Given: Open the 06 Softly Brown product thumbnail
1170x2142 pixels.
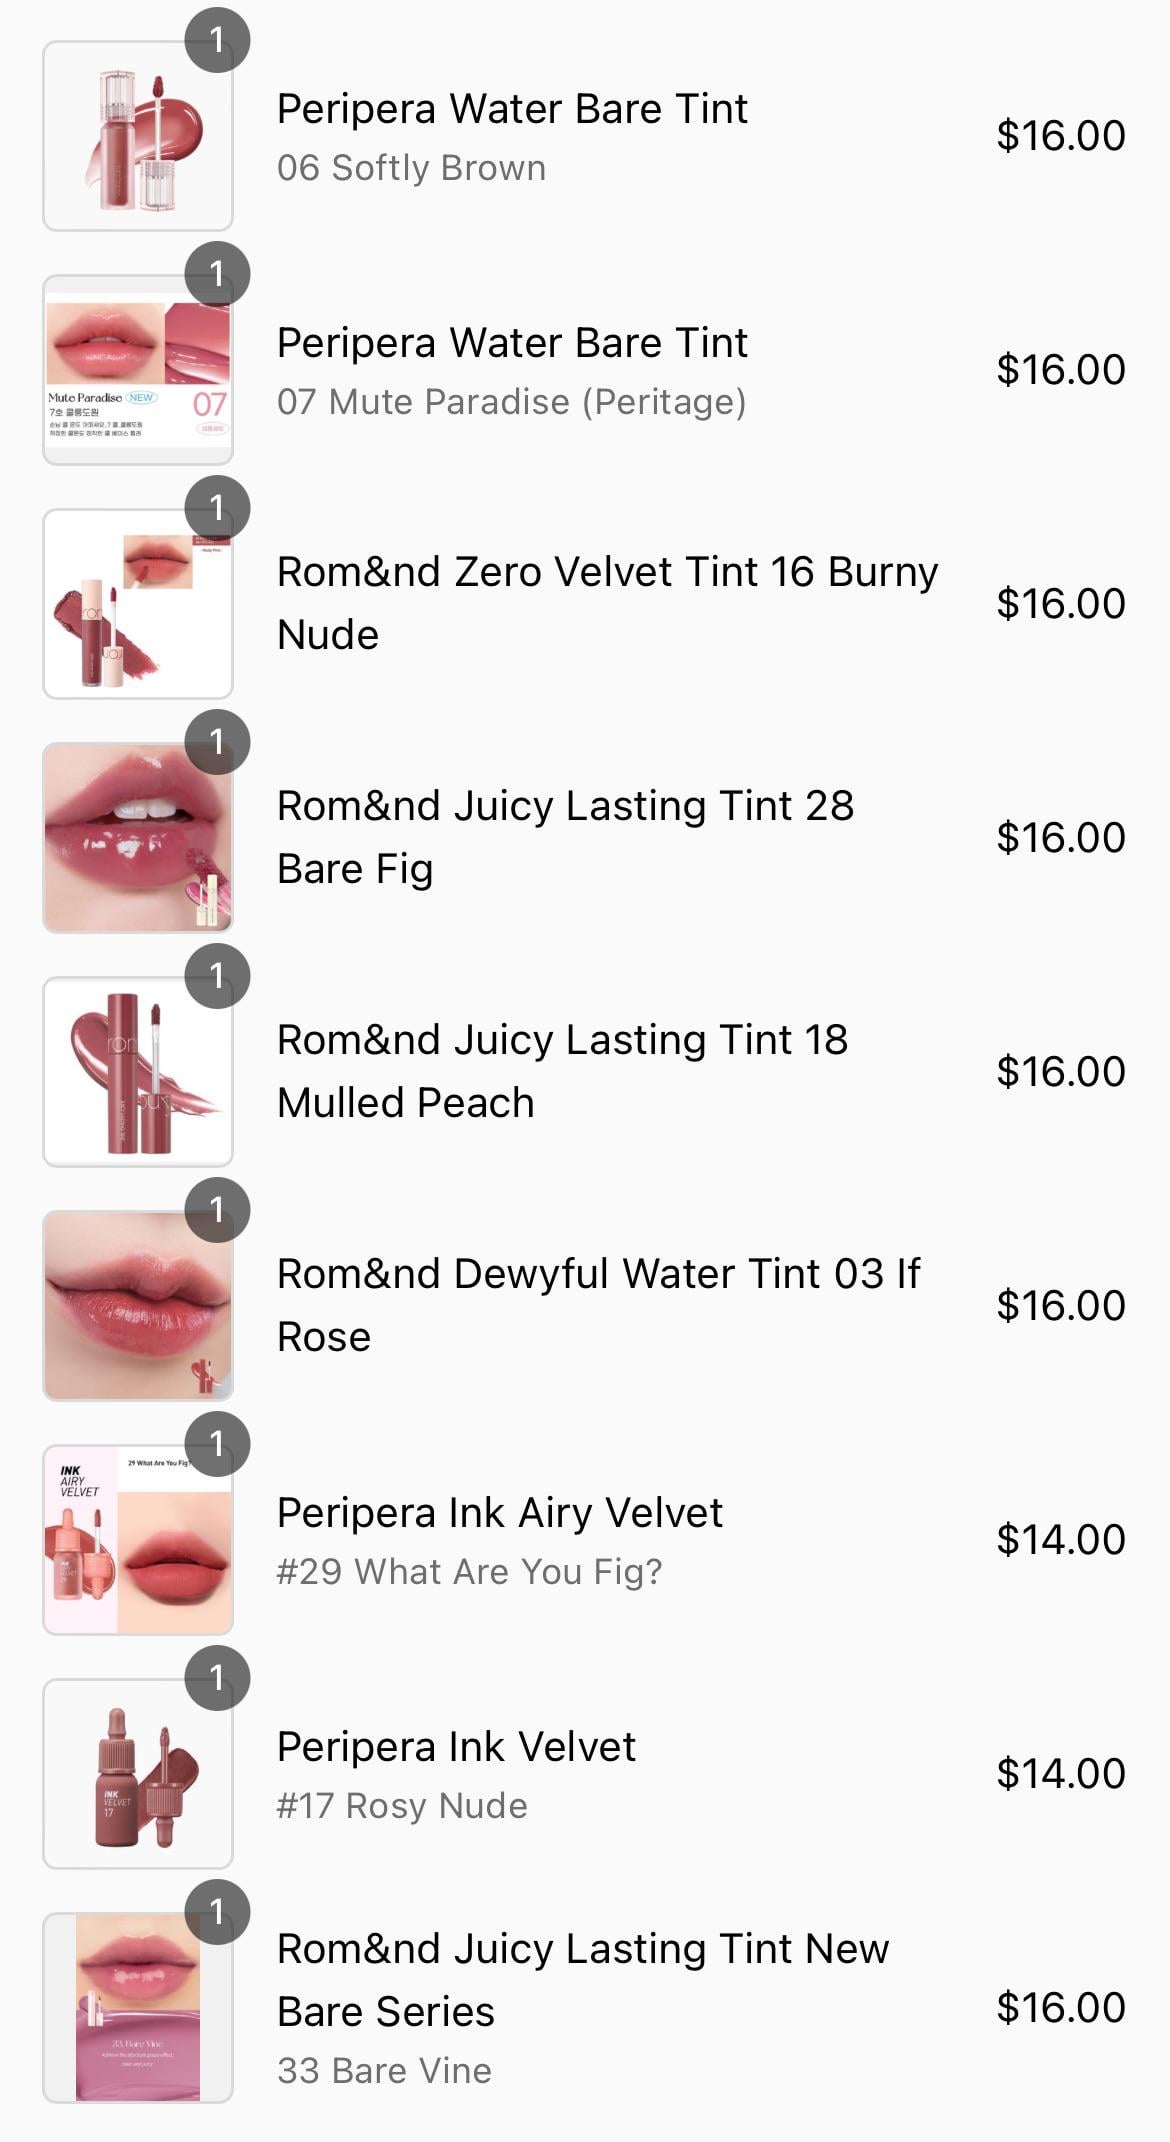Looking at the screenshot, I should [138, 136].
